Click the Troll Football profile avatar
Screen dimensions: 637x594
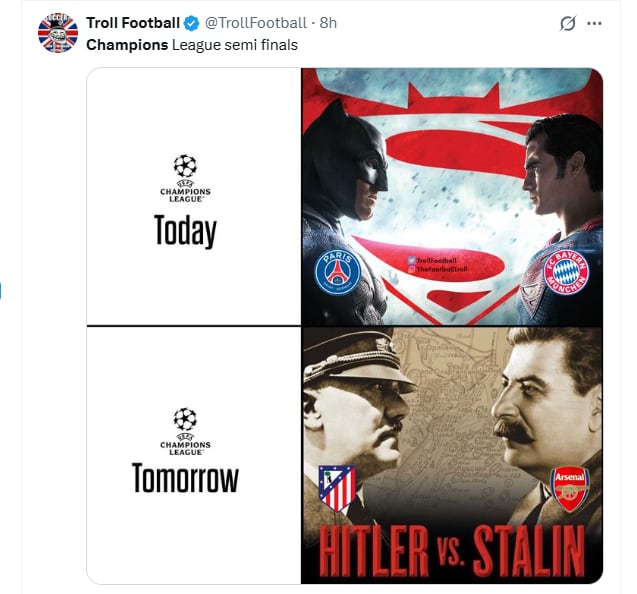(57, 33)
